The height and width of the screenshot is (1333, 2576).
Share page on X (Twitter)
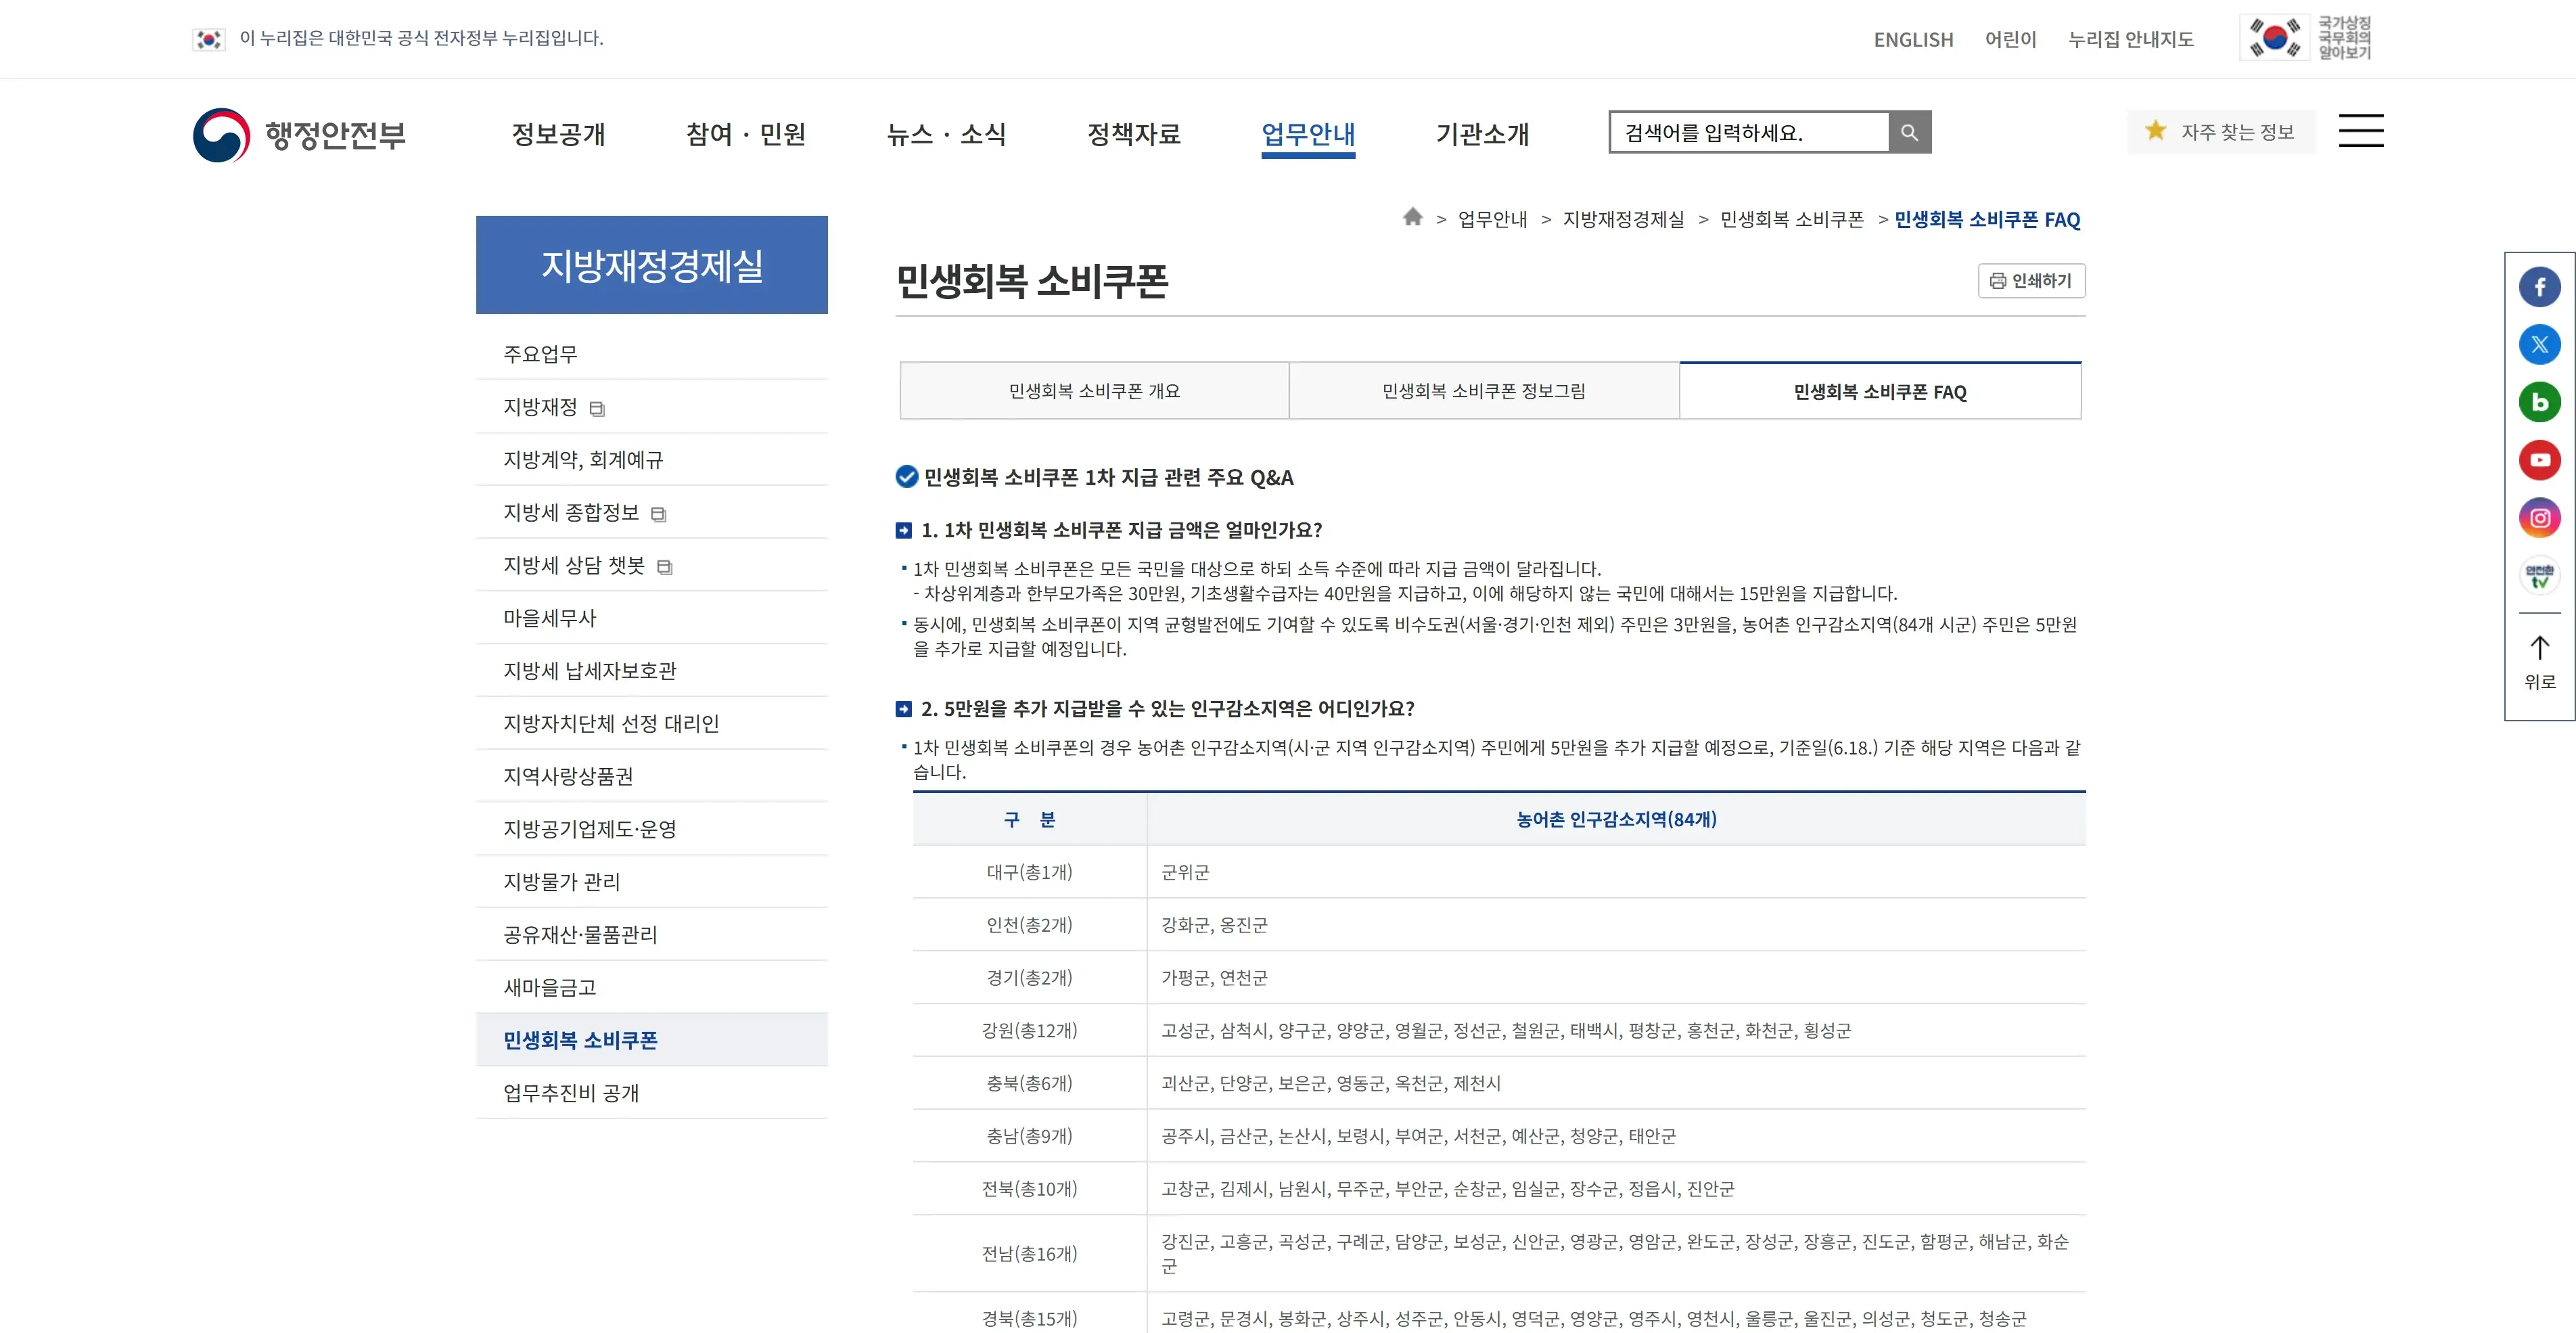coord(2539,345)
